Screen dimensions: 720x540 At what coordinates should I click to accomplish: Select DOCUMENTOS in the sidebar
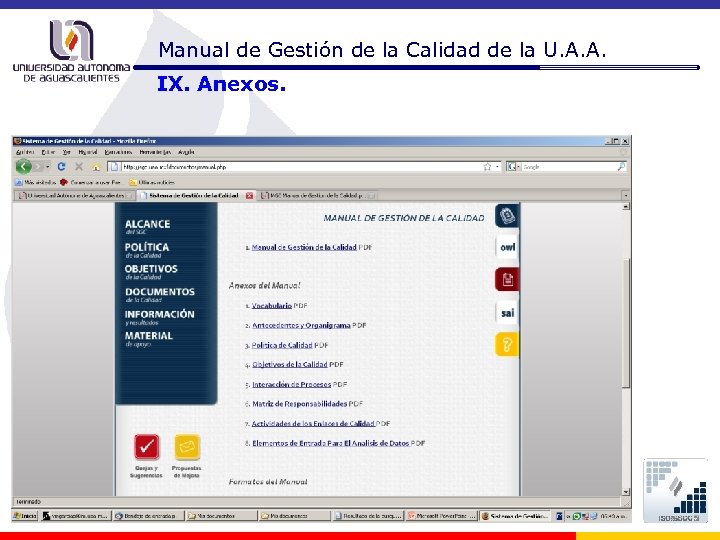pyautogui.click(x=160, y=294)
